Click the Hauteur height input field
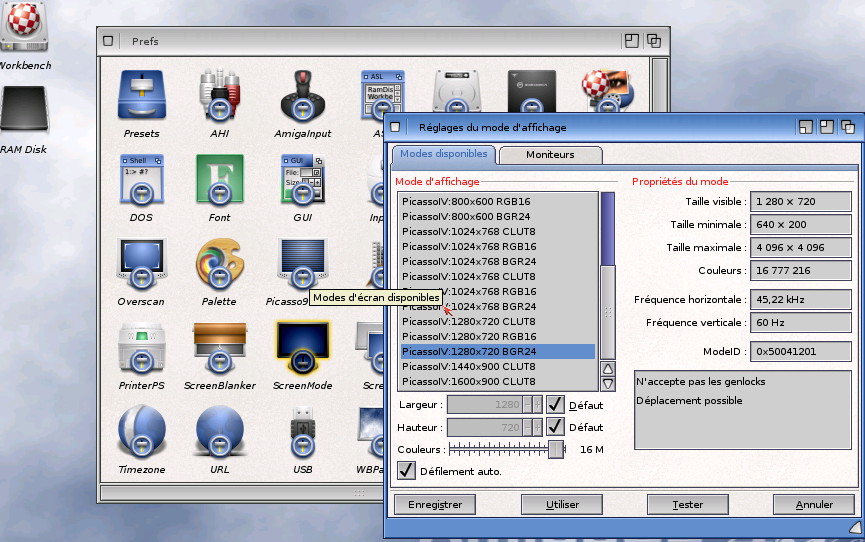The height and width of the screenshot is (542, 865). click(484, 427)
